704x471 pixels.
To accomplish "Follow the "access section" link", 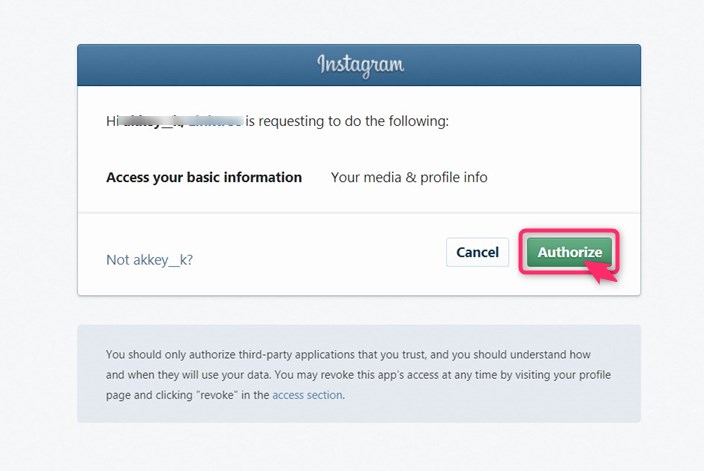I will pyautogui.click(x=307, y=395).
